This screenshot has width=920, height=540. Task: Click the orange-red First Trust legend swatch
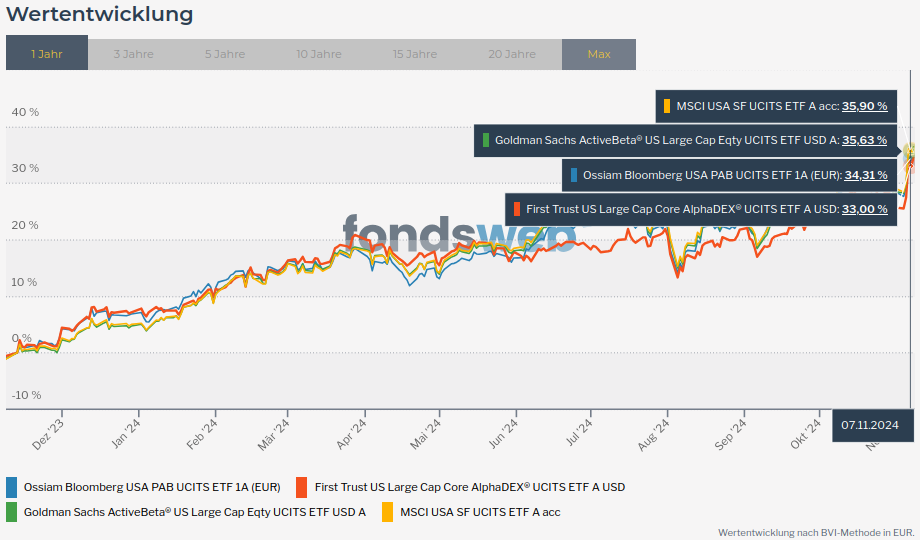click(x=301, y=488)
